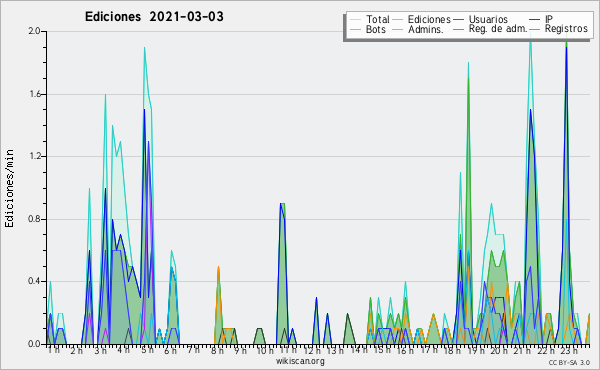
Task: Click the y-axis value 1.6
Action: coord(34,94)
